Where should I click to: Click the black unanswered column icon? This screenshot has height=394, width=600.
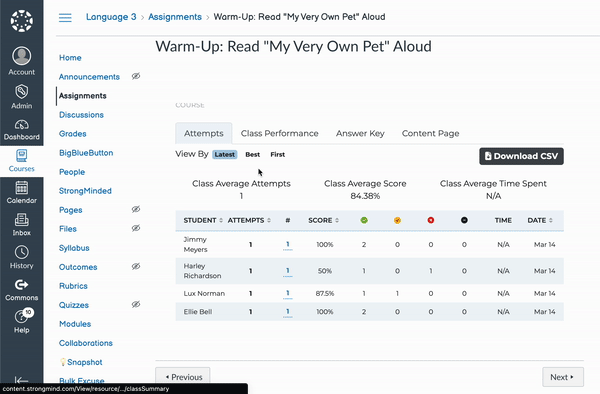(x=464, y=220)
